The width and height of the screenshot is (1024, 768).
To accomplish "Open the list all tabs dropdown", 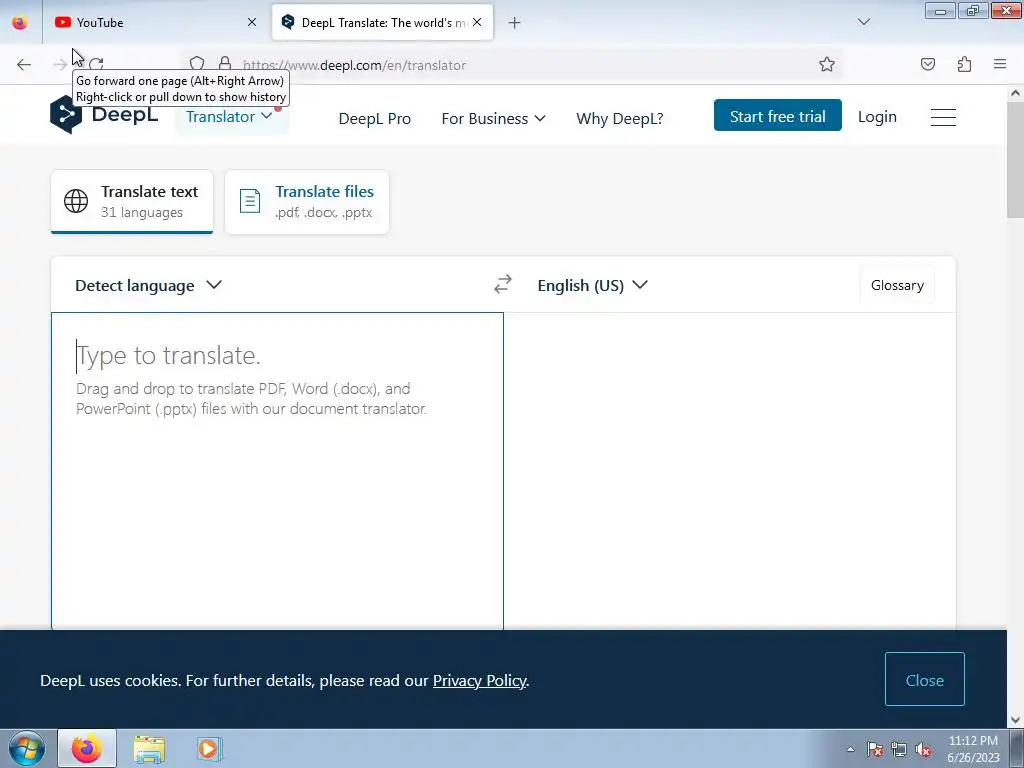I will [864, 22].
